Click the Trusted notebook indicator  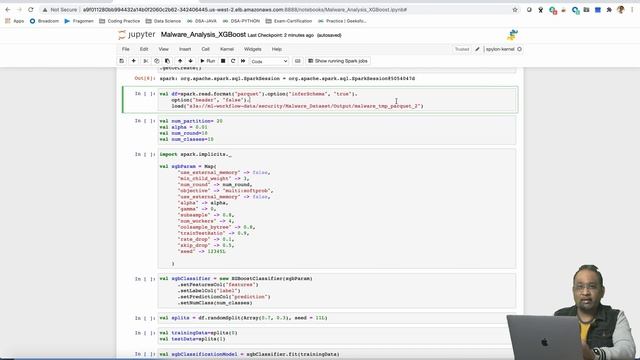pos(462,49)
